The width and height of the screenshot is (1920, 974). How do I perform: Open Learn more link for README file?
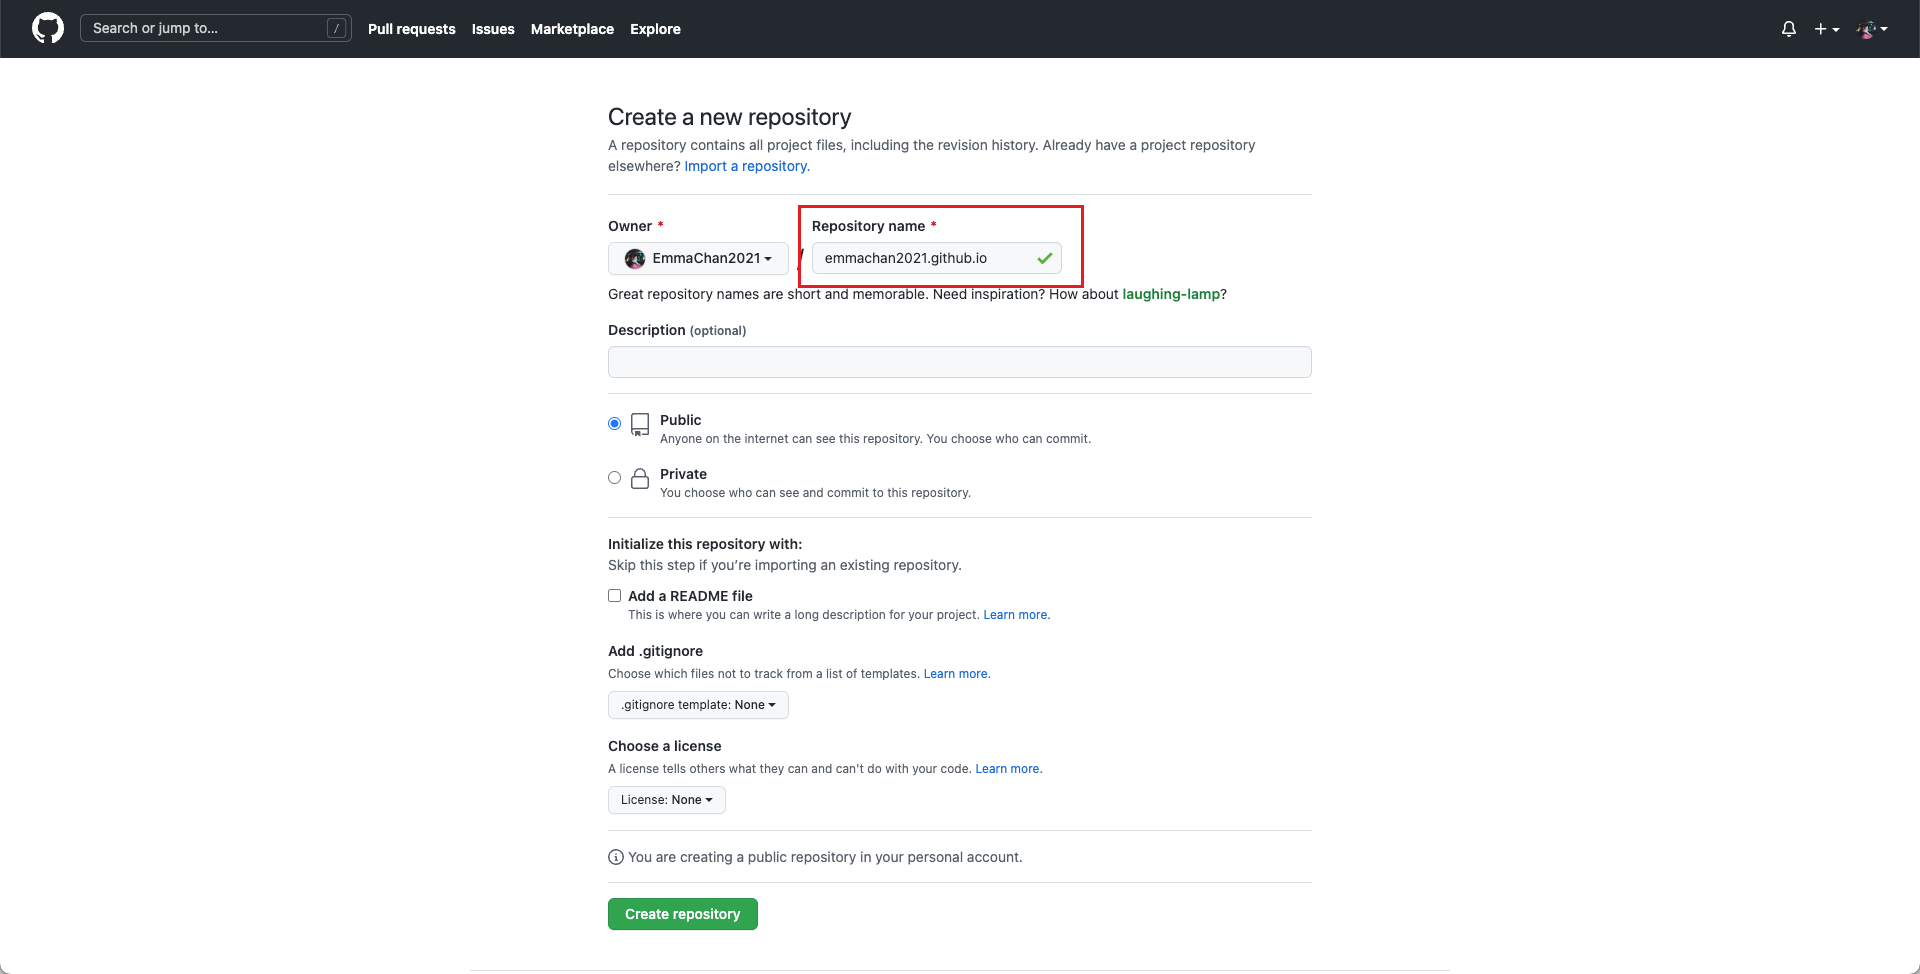1016,615
